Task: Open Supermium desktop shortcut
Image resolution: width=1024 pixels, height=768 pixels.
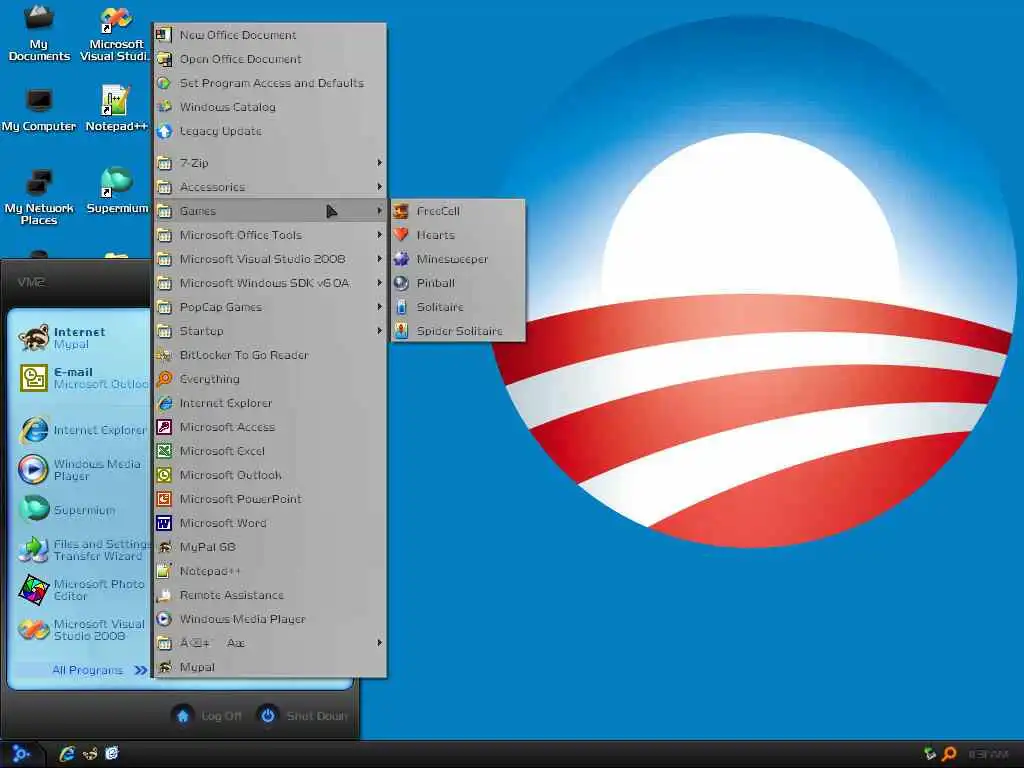Action: pos(117,189)
